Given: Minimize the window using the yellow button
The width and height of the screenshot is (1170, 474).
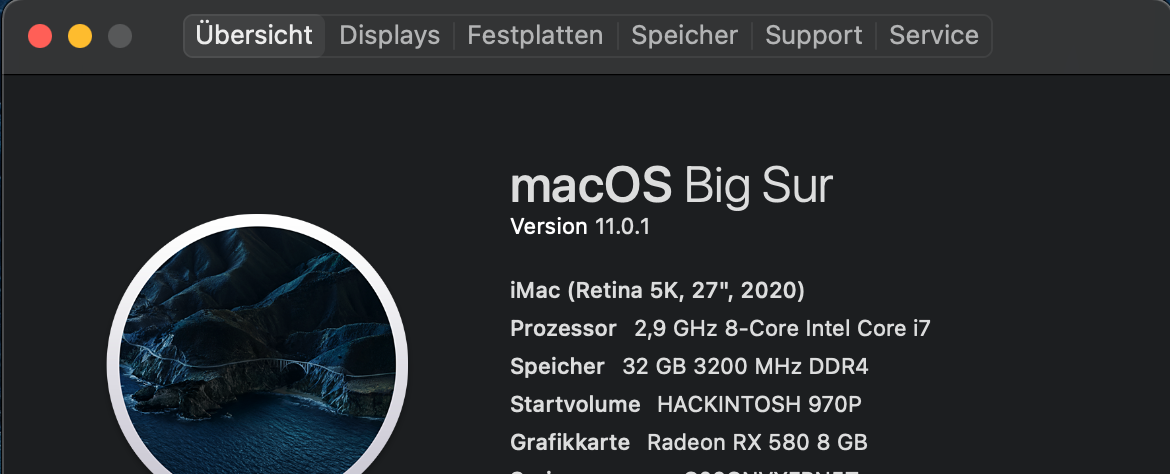Looking at the screenshot, I should coord(80,37).
